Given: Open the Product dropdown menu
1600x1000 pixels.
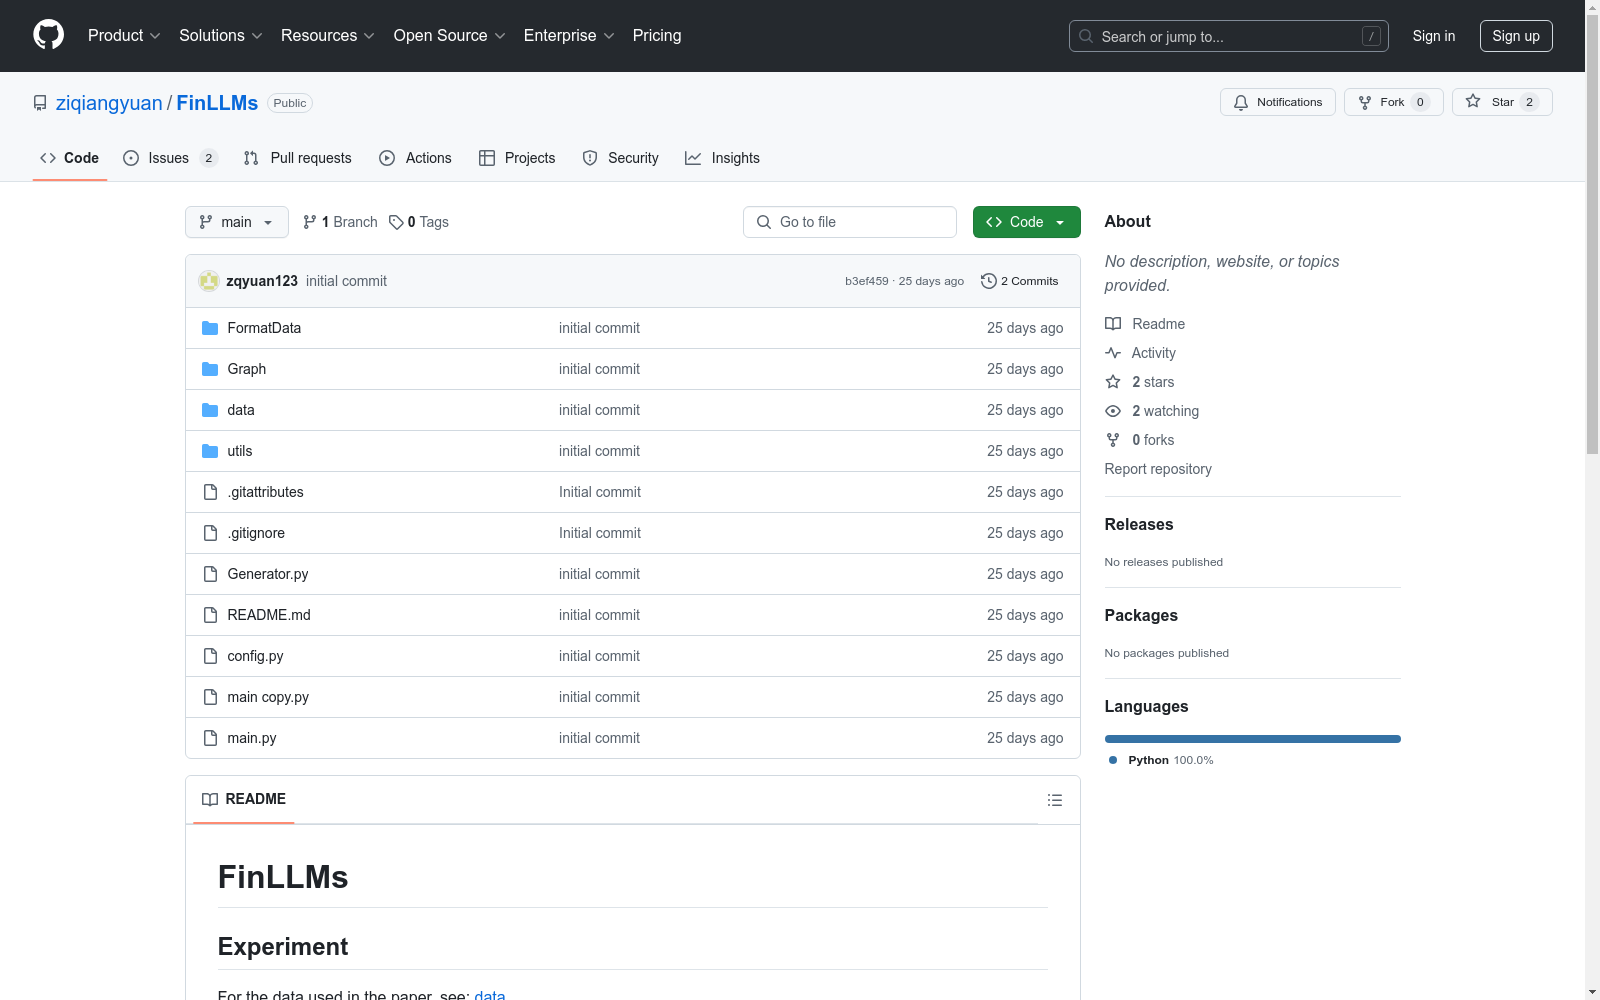Looking at the screenshot, I should [124, 35].
